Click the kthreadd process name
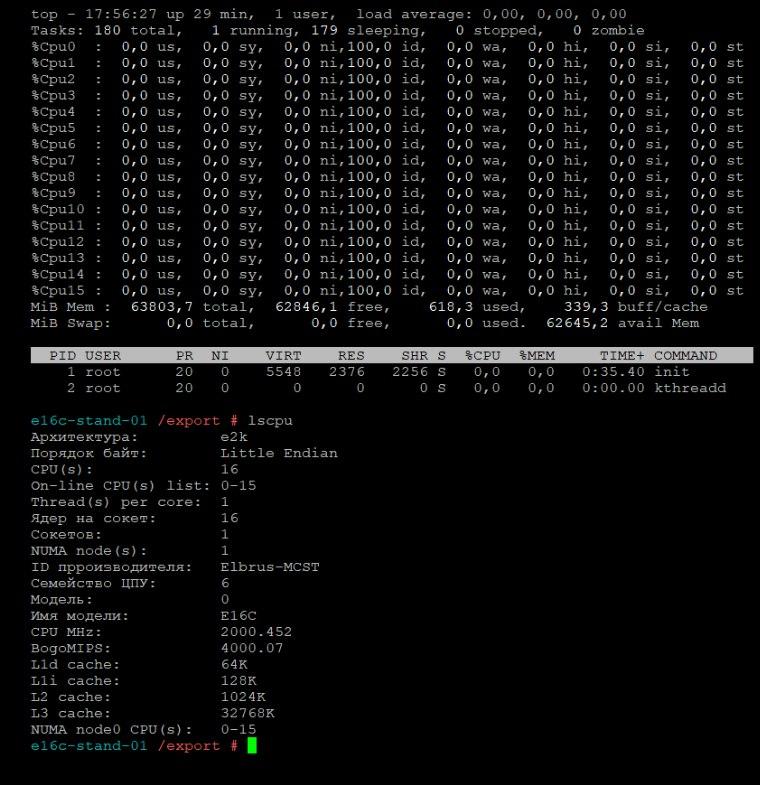Viewport: 760px width, 785px height. coord(690,388)
